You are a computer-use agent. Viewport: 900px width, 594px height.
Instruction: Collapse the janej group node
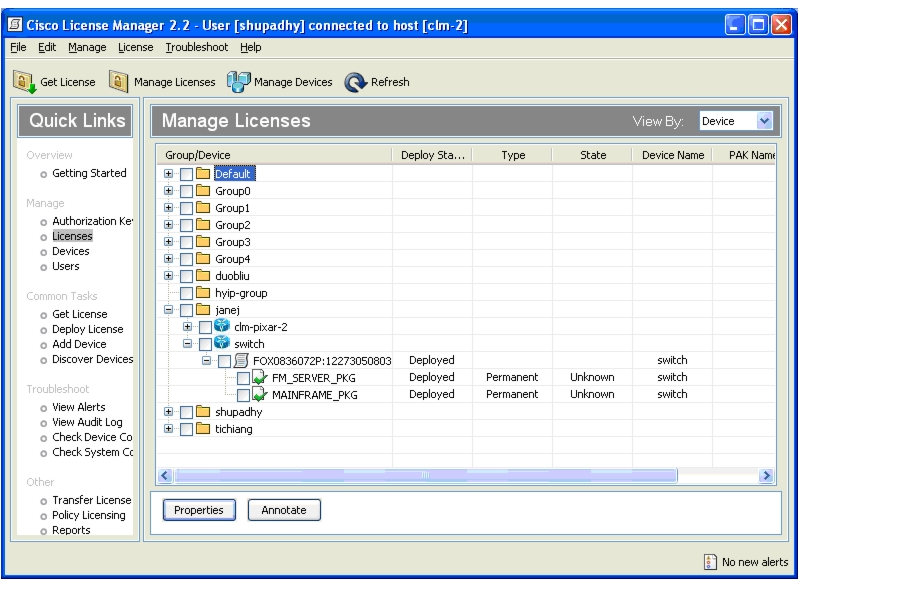coord(168,310)
